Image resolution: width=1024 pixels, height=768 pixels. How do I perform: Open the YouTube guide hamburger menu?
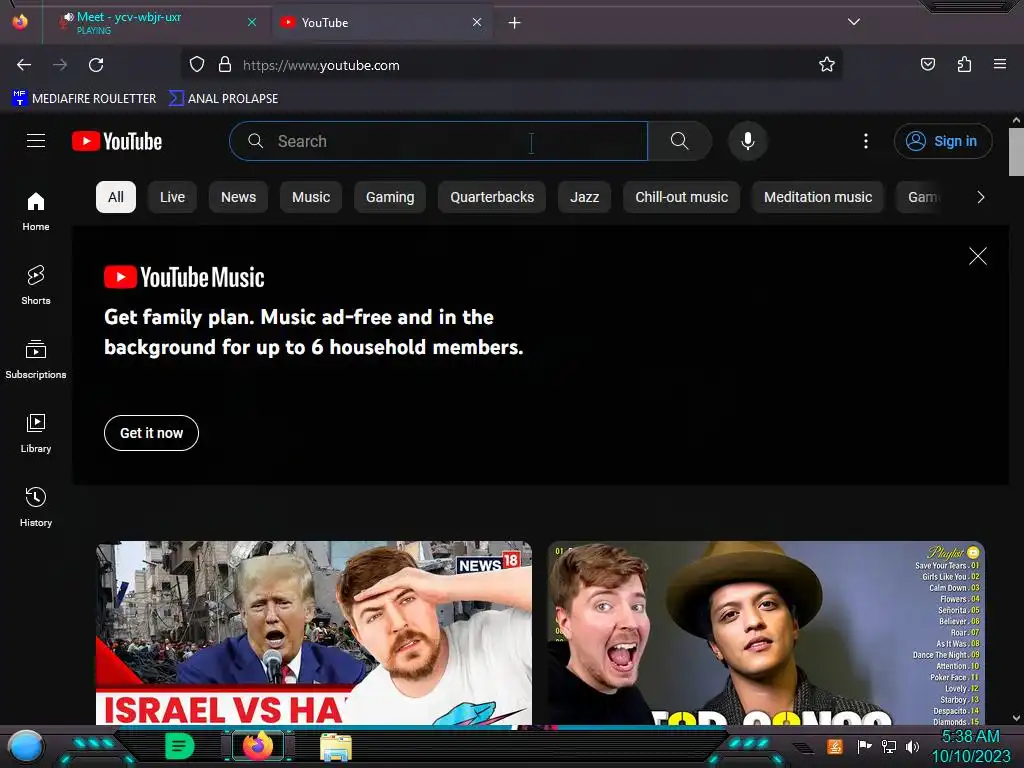click(36, 141)
